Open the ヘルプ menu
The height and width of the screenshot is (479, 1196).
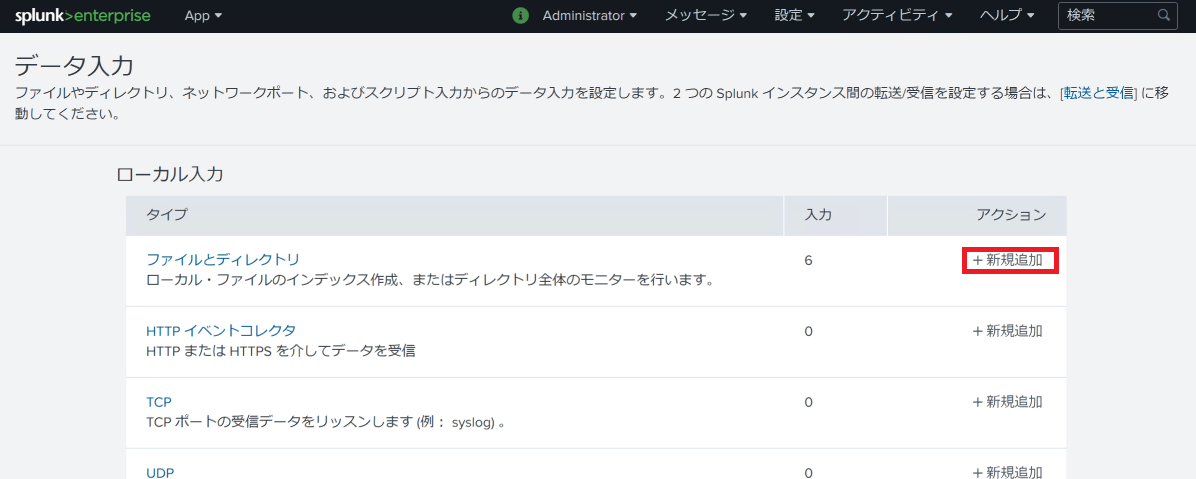click(x=1007, y=16)
